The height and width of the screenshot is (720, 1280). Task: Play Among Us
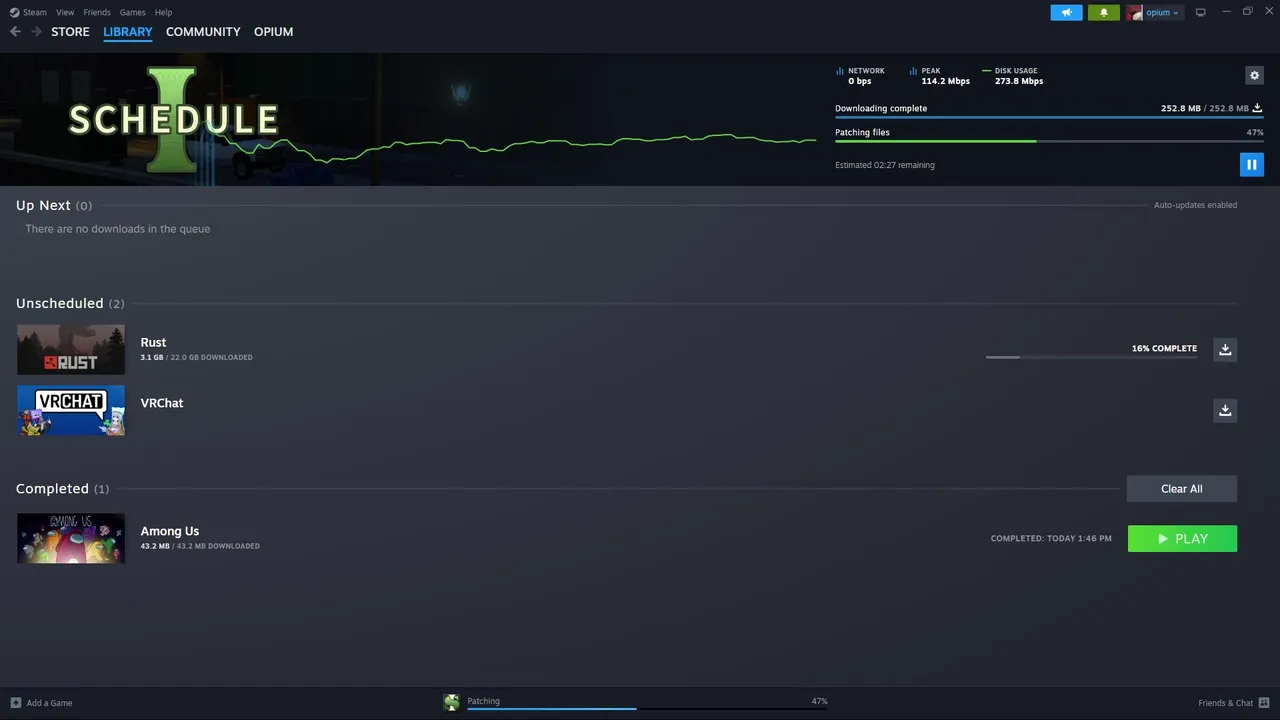coord(1182,538)
